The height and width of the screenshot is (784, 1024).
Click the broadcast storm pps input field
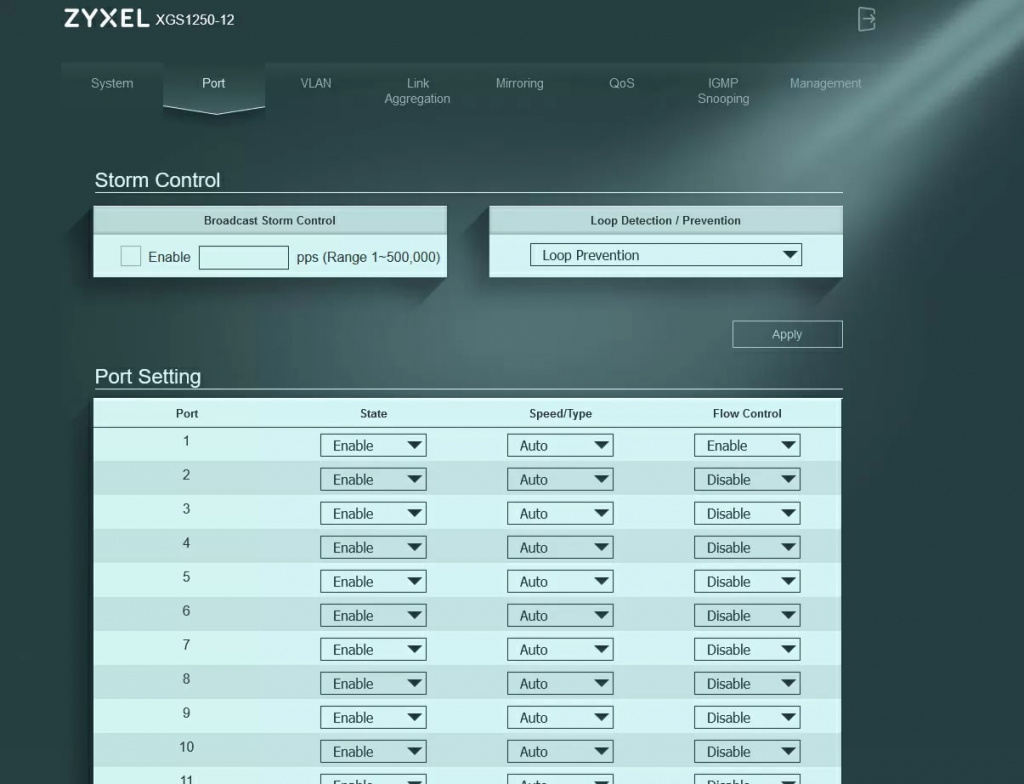pos(243,257)
